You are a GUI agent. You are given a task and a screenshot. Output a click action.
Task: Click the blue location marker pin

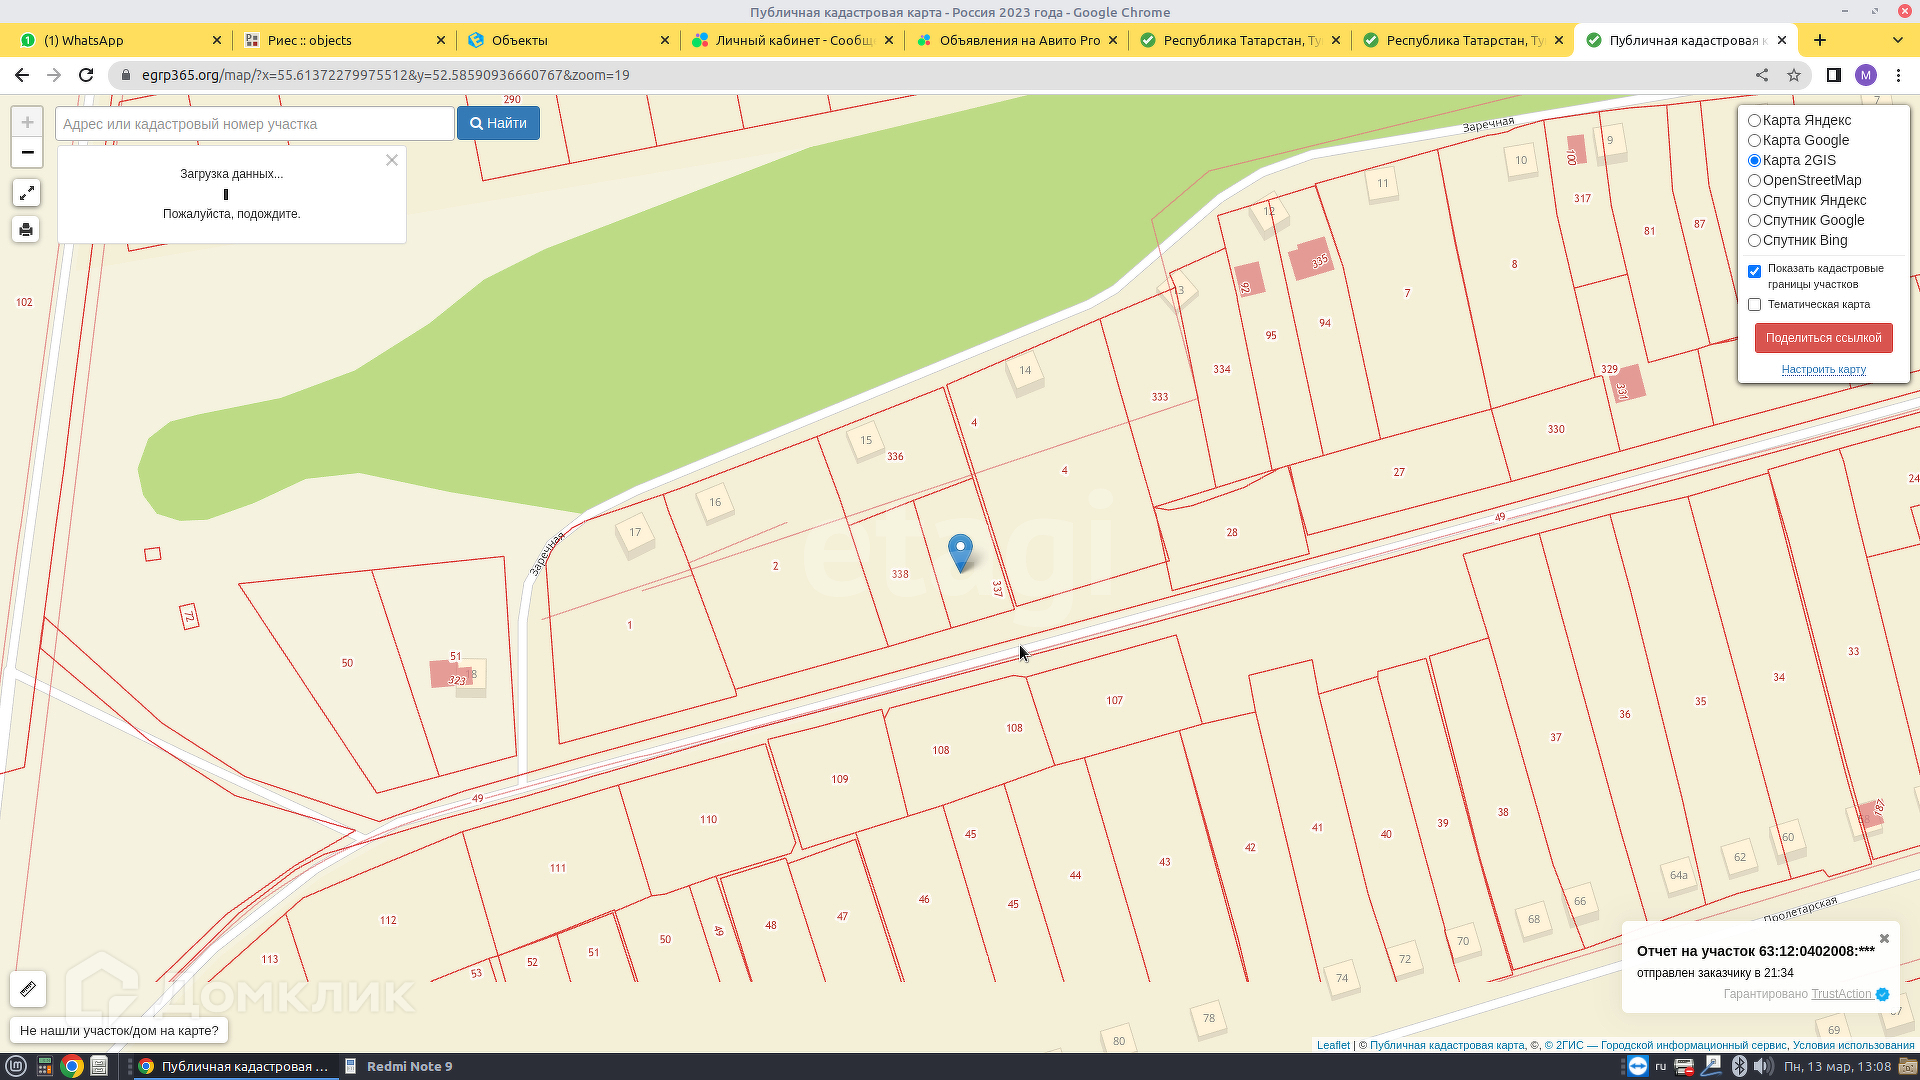pos(960,550)
